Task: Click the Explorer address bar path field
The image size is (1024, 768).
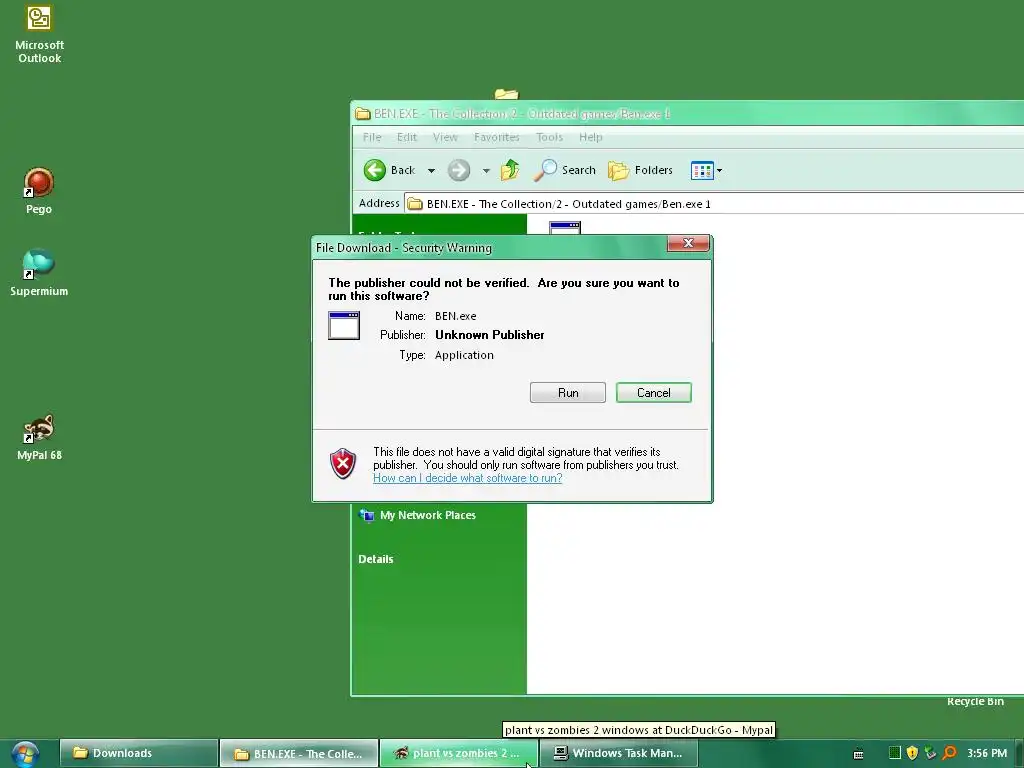Action: pos(714,204)
